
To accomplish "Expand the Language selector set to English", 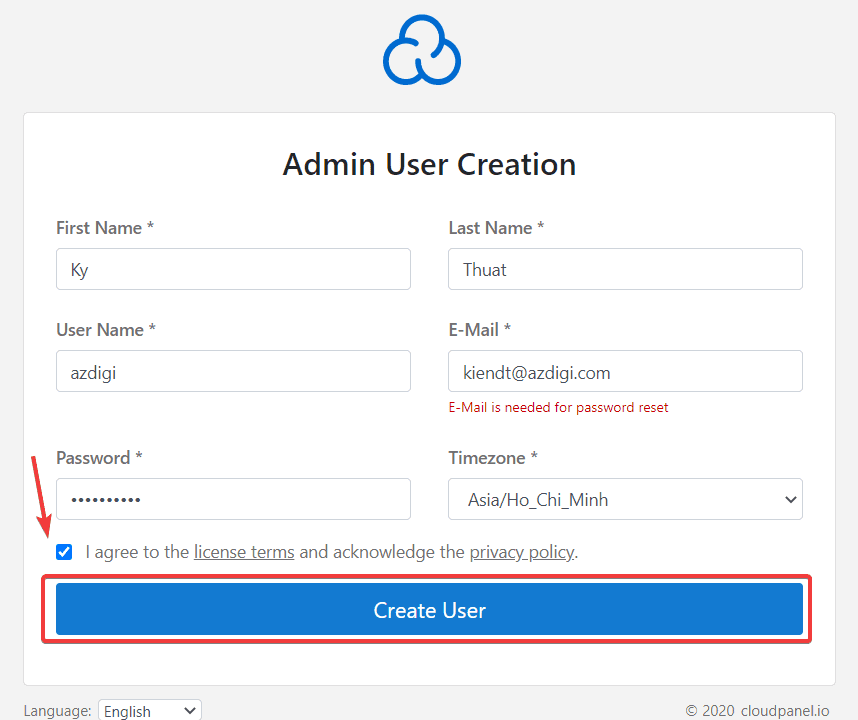I will [x=150, y=711].
